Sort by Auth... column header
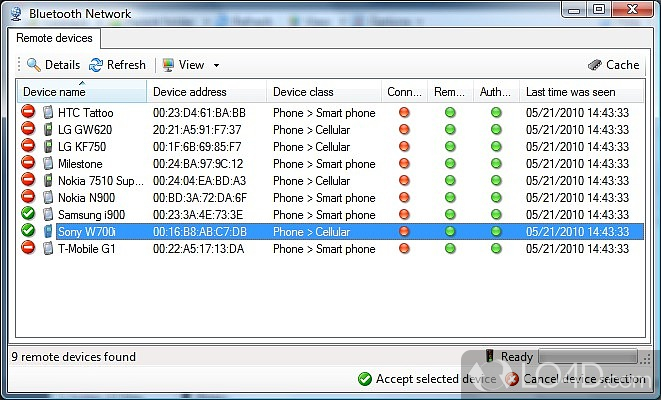 tap(496, 91)
